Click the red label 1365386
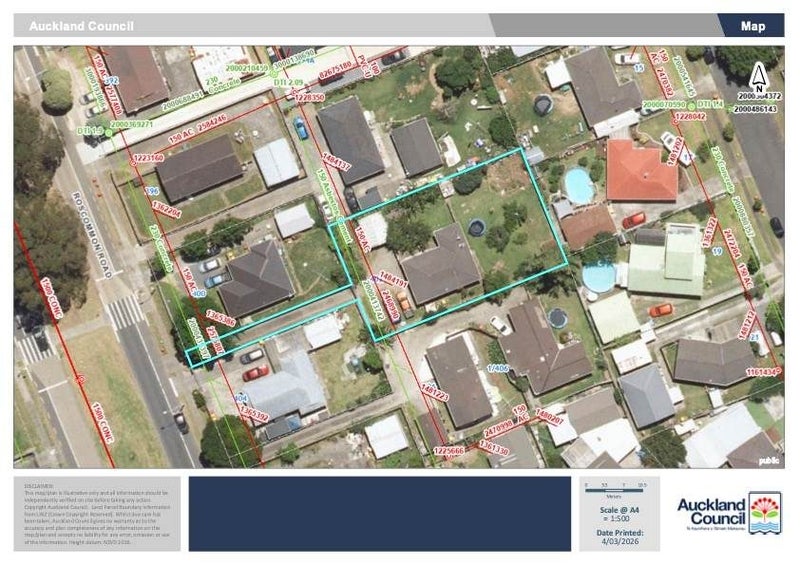 (x=220, y=318)
